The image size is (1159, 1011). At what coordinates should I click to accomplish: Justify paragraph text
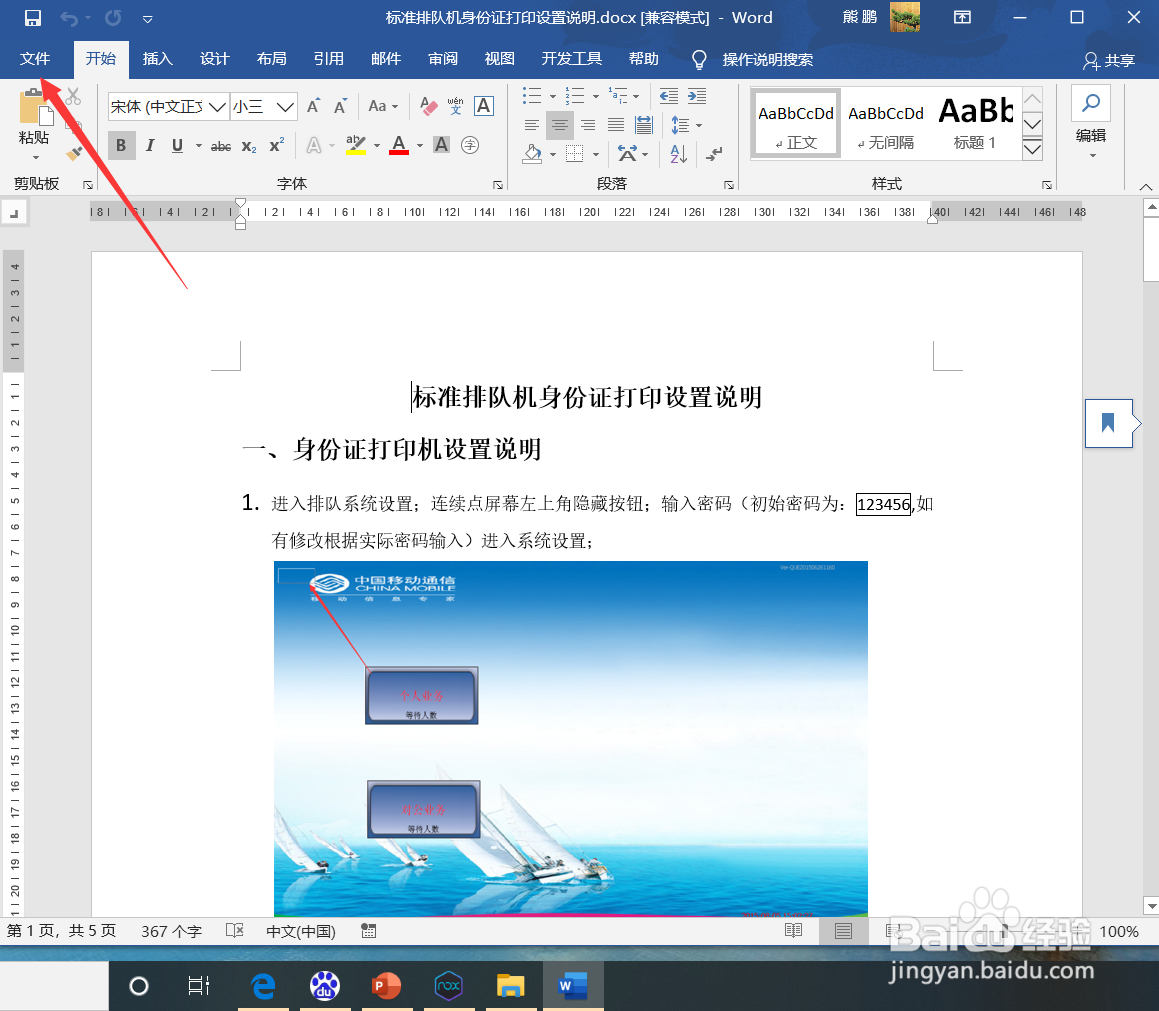(616, 125)
